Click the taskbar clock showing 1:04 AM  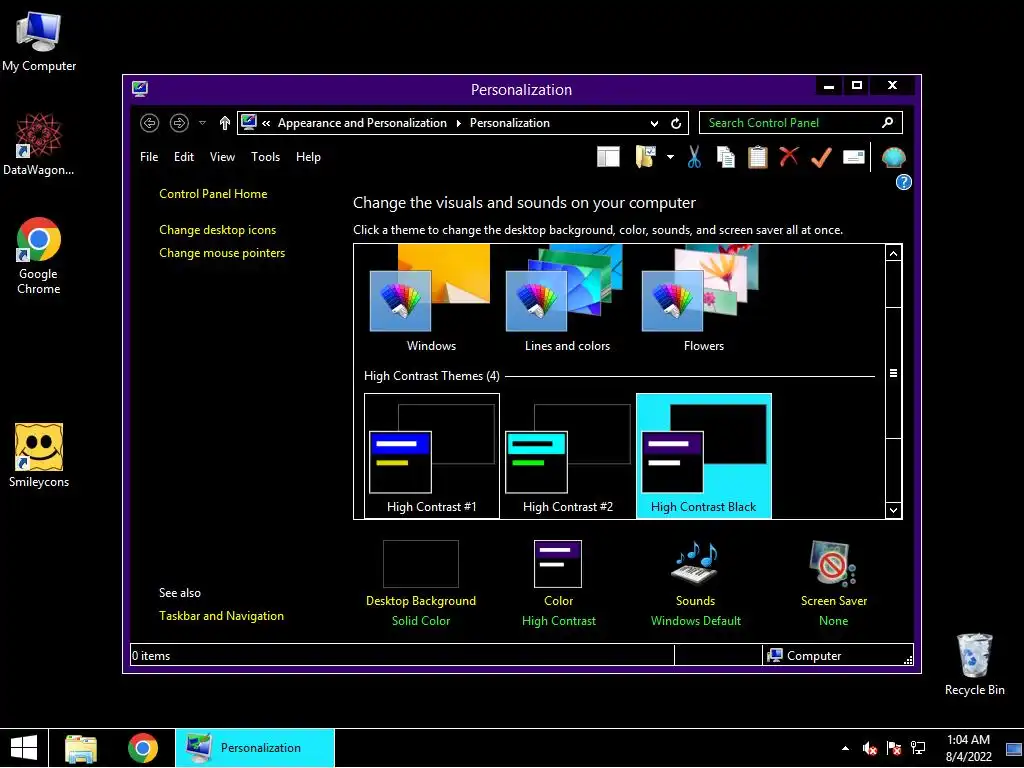point(968,748)
